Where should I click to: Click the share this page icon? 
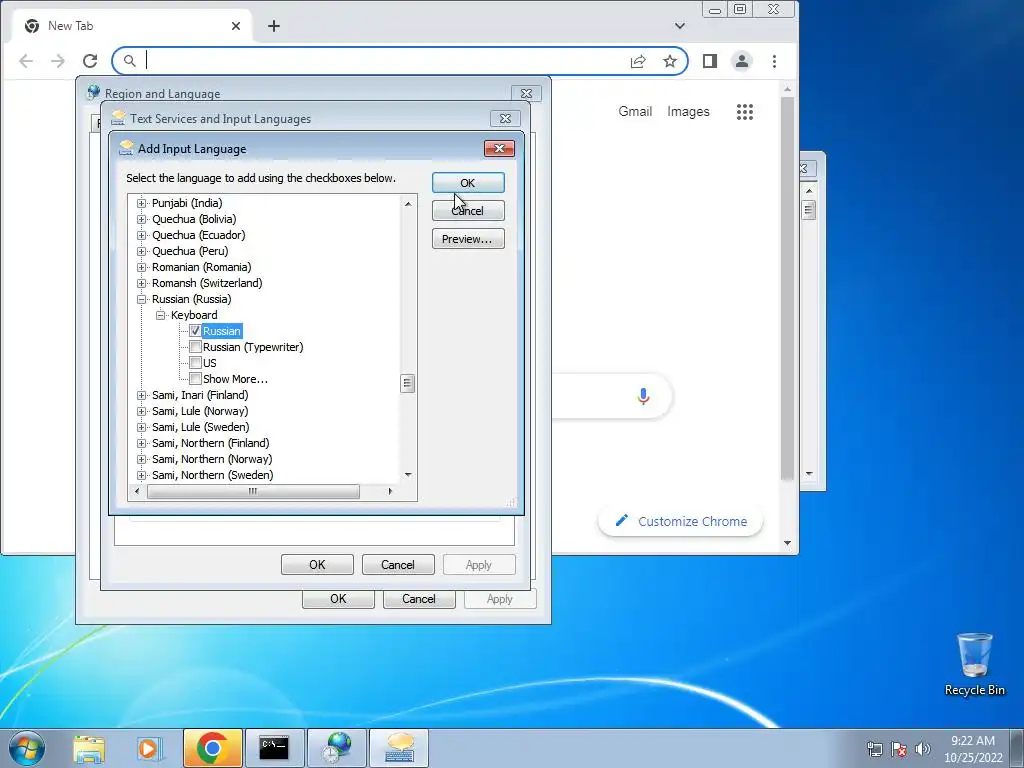click(638, 61)
